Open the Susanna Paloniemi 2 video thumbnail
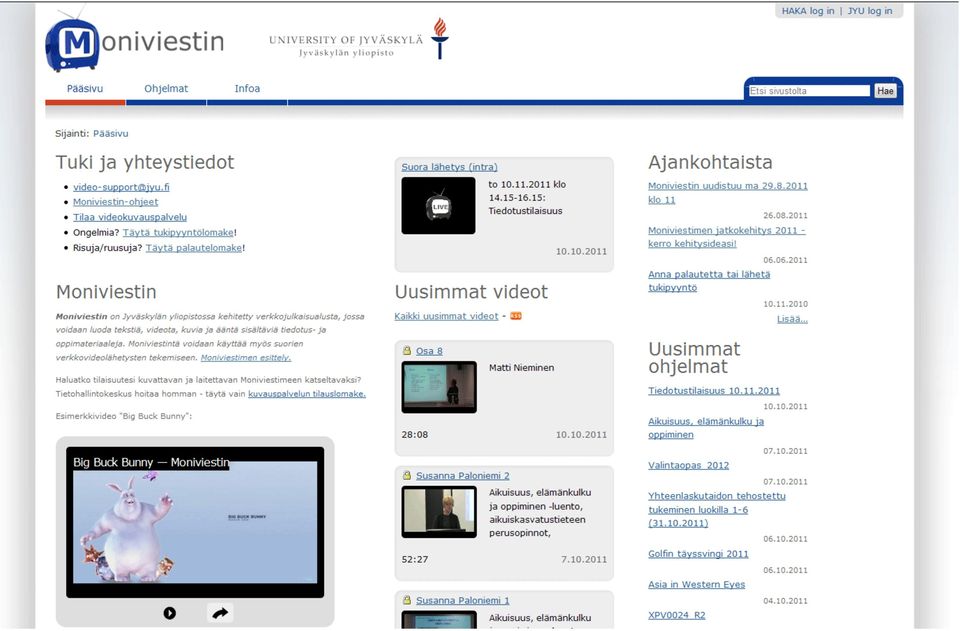960x631 pixels. [x=439, y=512]
